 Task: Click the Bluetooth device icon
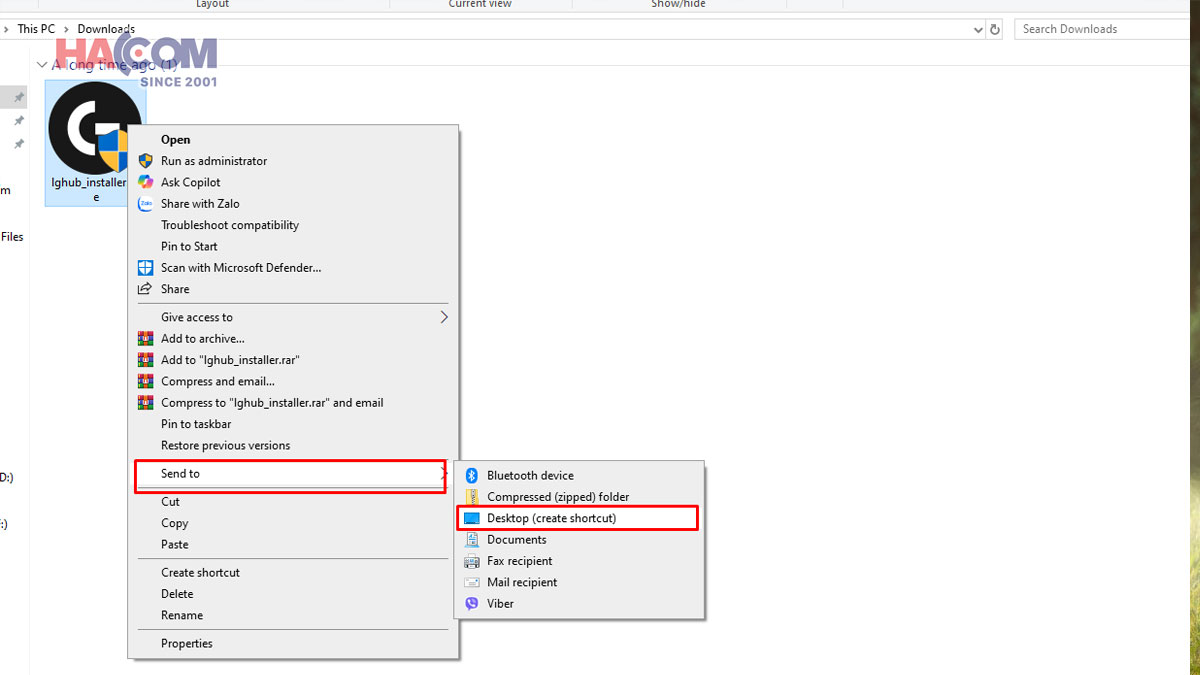click(470, 475)
